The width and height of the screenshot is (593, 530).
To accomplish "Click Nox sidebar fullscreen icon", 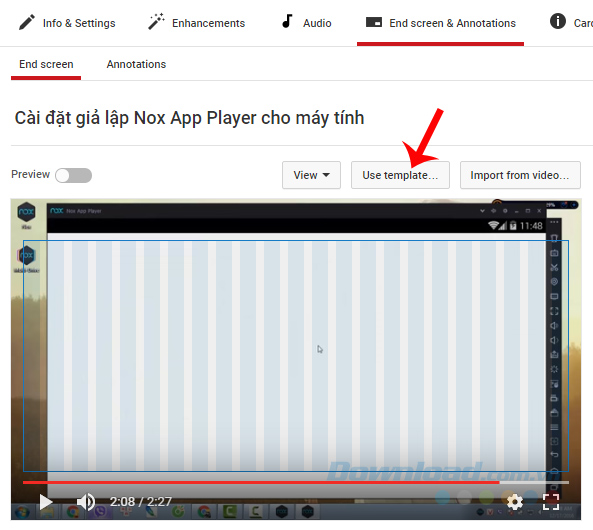I will pos(554,311).
